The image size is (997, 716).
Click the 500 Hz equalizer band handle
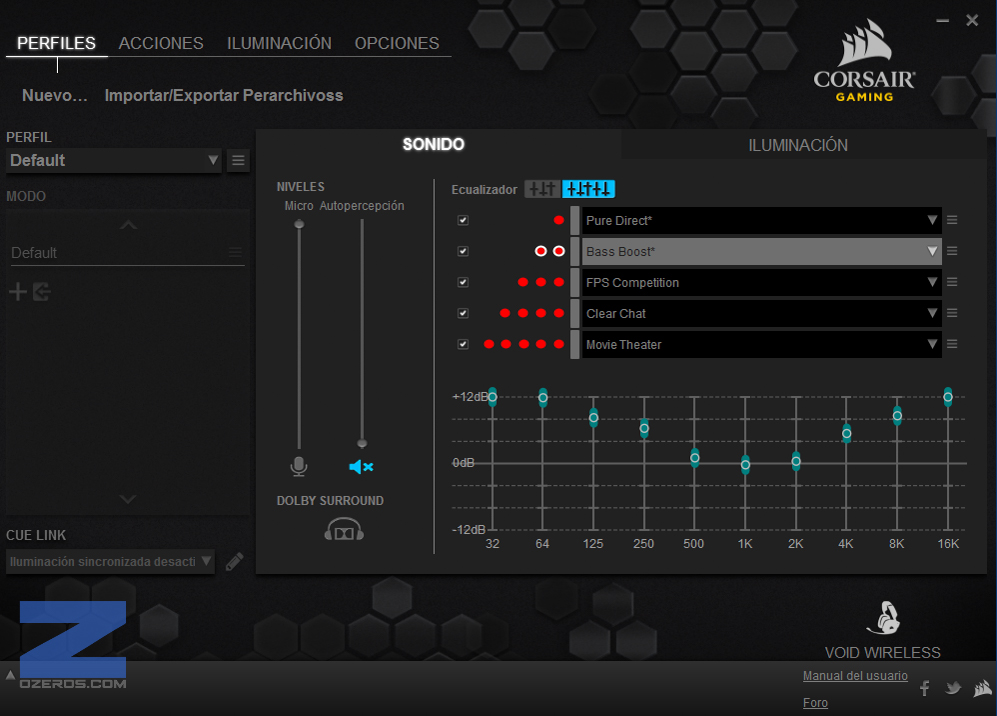coord(695,458)
